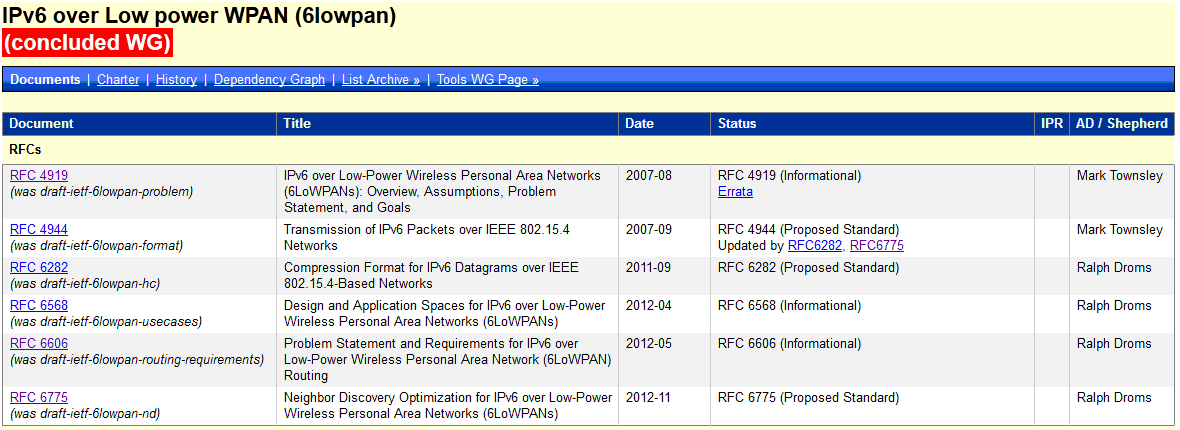Image resolution: width=1180 pixels, height=430 pixels.
Task: Click title 'Problem Statement and Requirements for IPv6'
Action: click(x=411, y=343)
